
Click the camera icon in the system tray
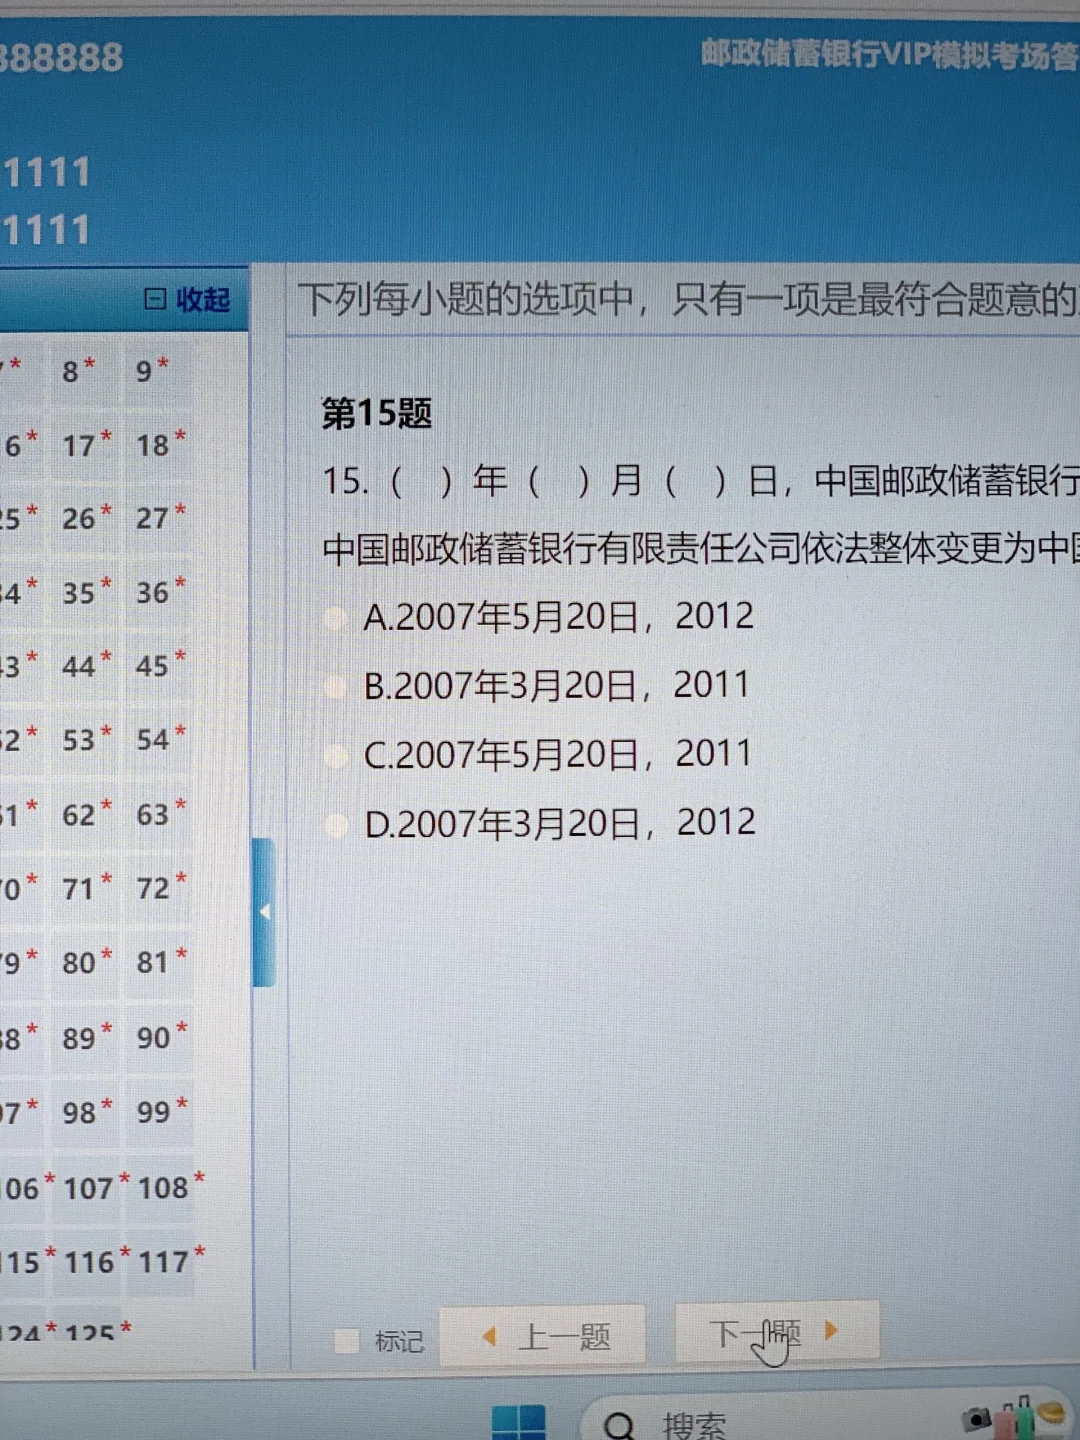click(975, 1418)
